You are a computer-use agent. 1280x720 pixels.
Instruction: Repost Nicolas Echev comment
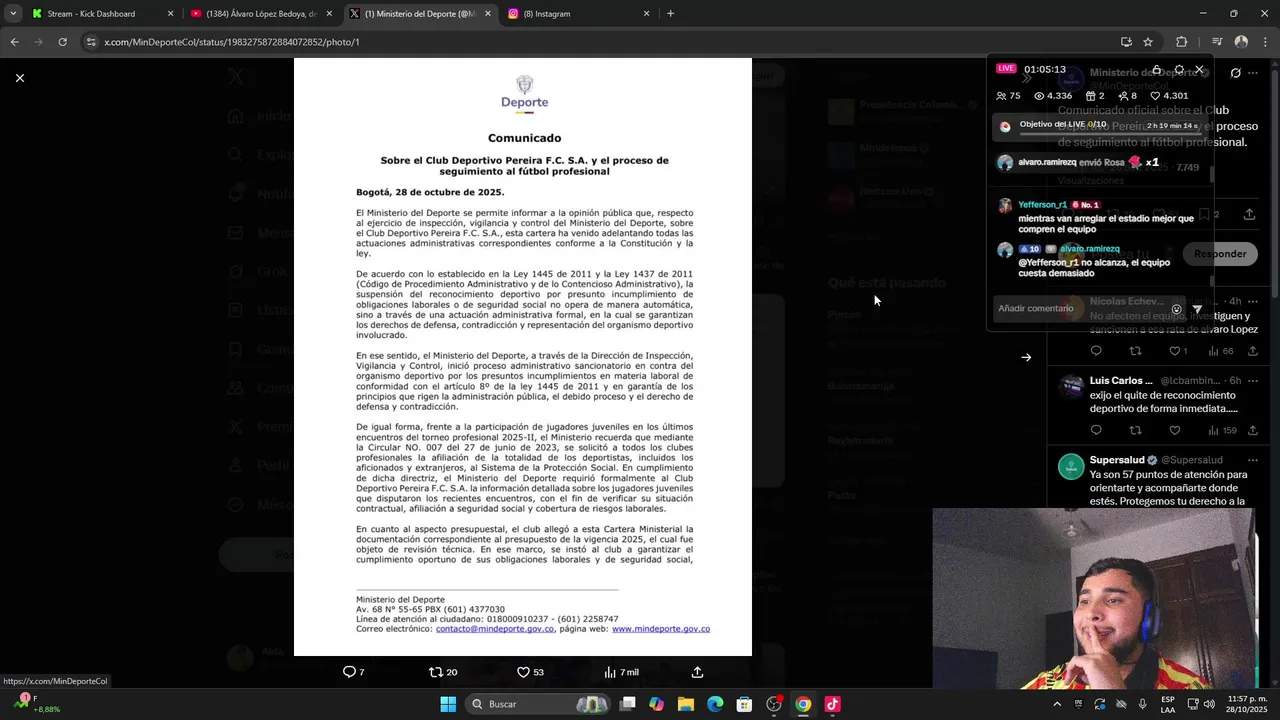1135,351
